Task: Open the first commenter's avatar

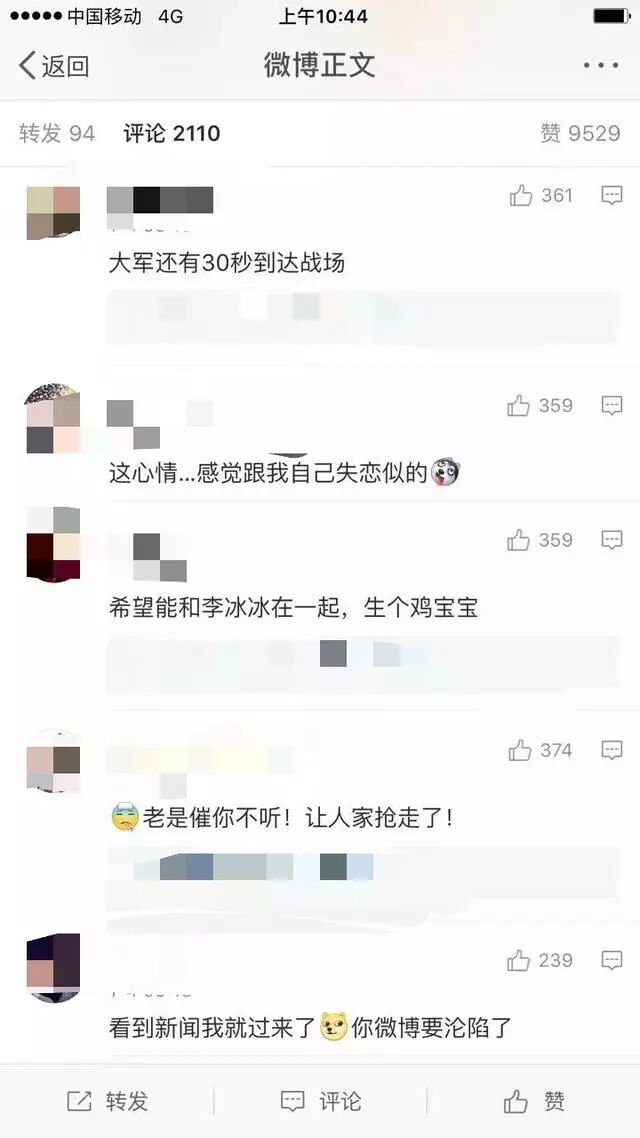Action: (53, 213)
